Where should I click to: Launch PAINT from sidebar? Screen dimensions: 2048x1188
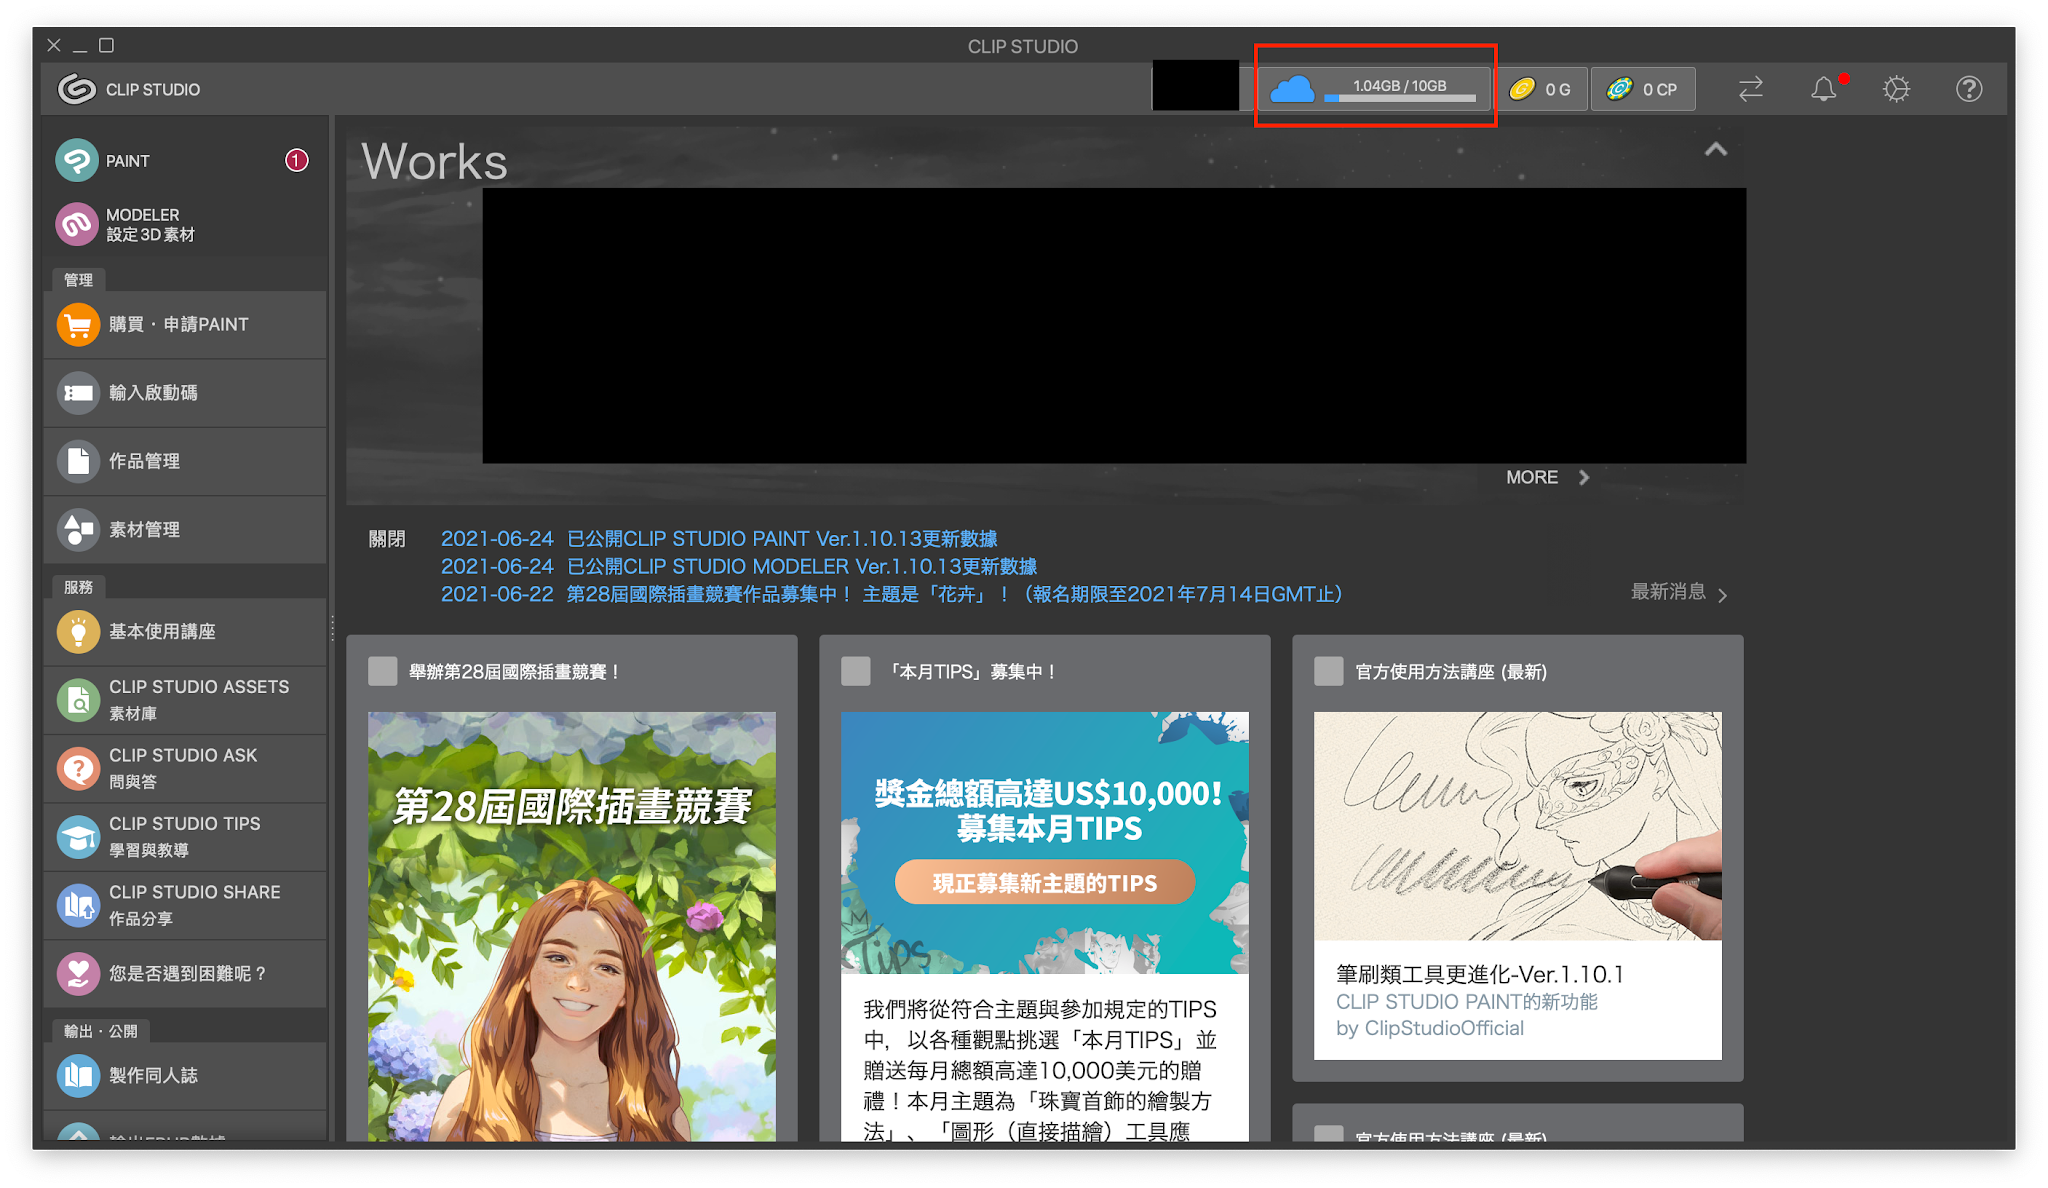(128, 161)
